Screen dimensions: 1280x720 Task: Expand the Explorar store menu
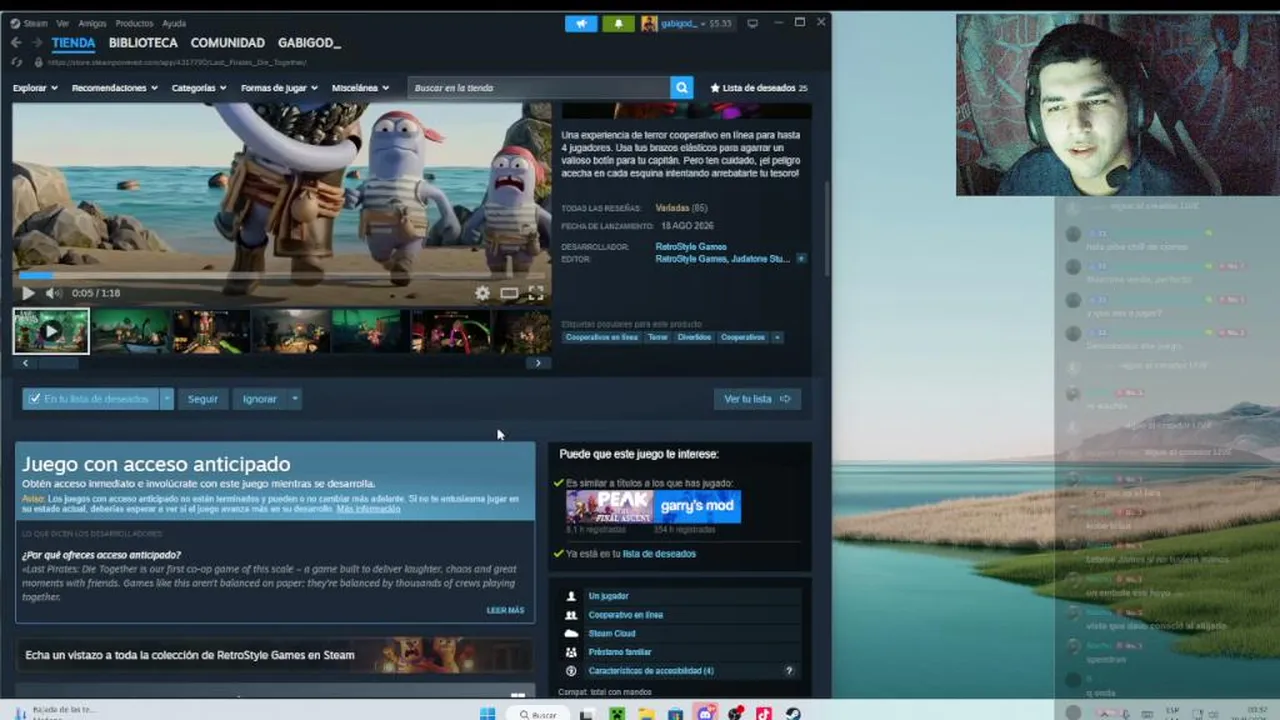tap(35, 88)
